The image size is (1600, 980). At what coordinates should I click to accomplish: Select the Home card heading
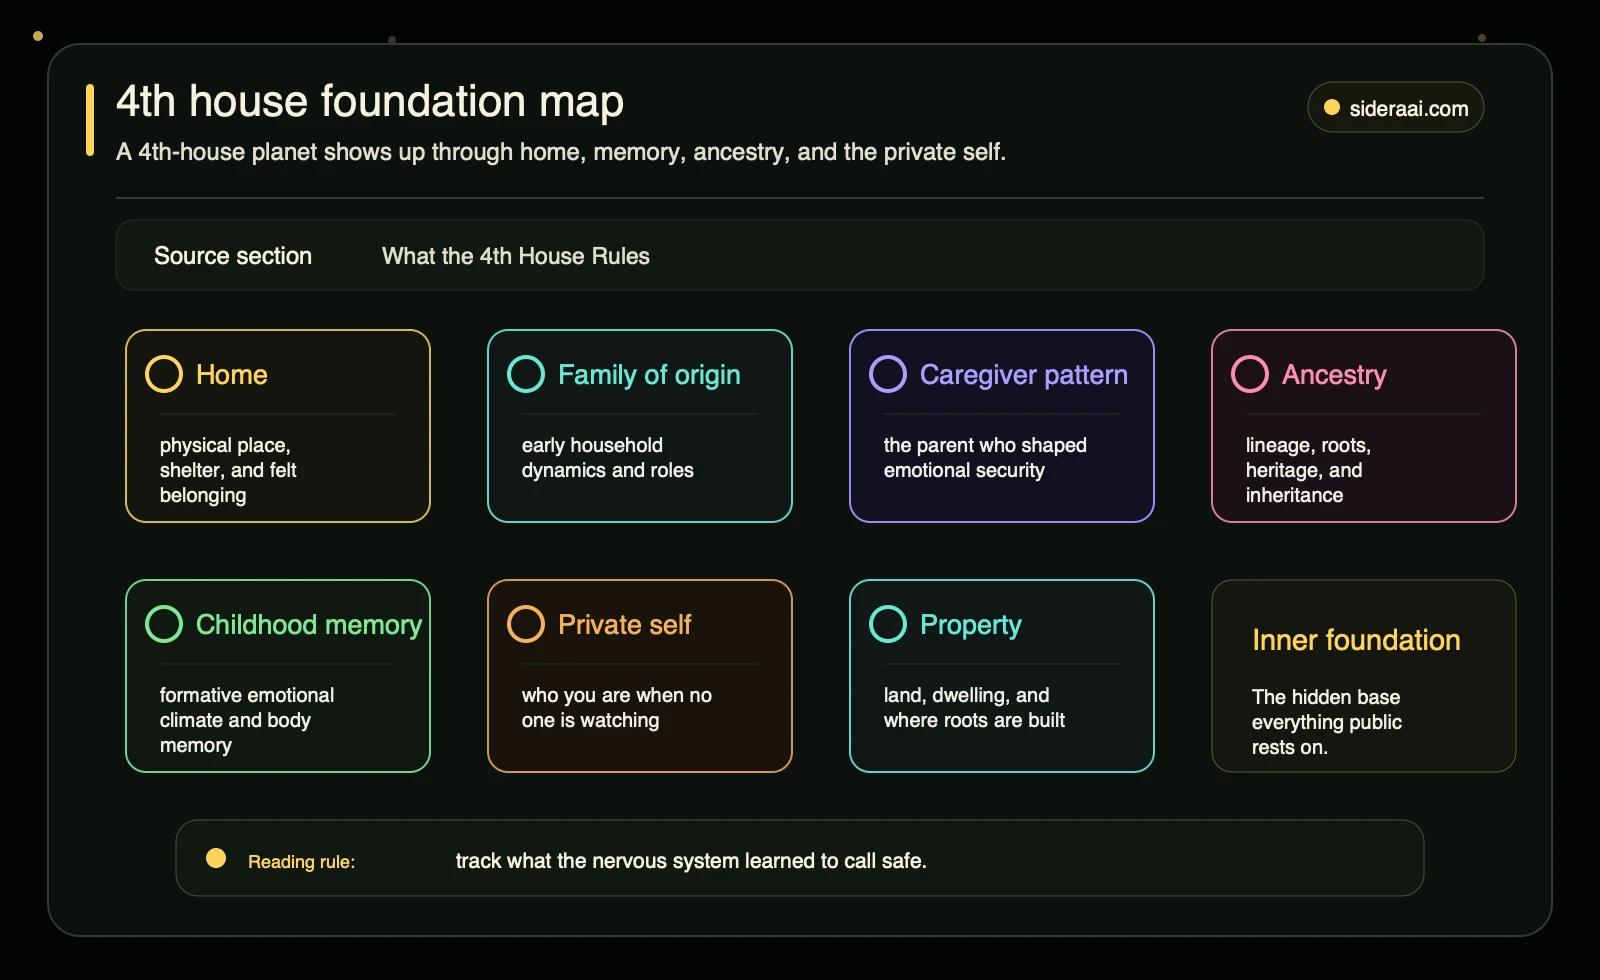pos(232,375)
